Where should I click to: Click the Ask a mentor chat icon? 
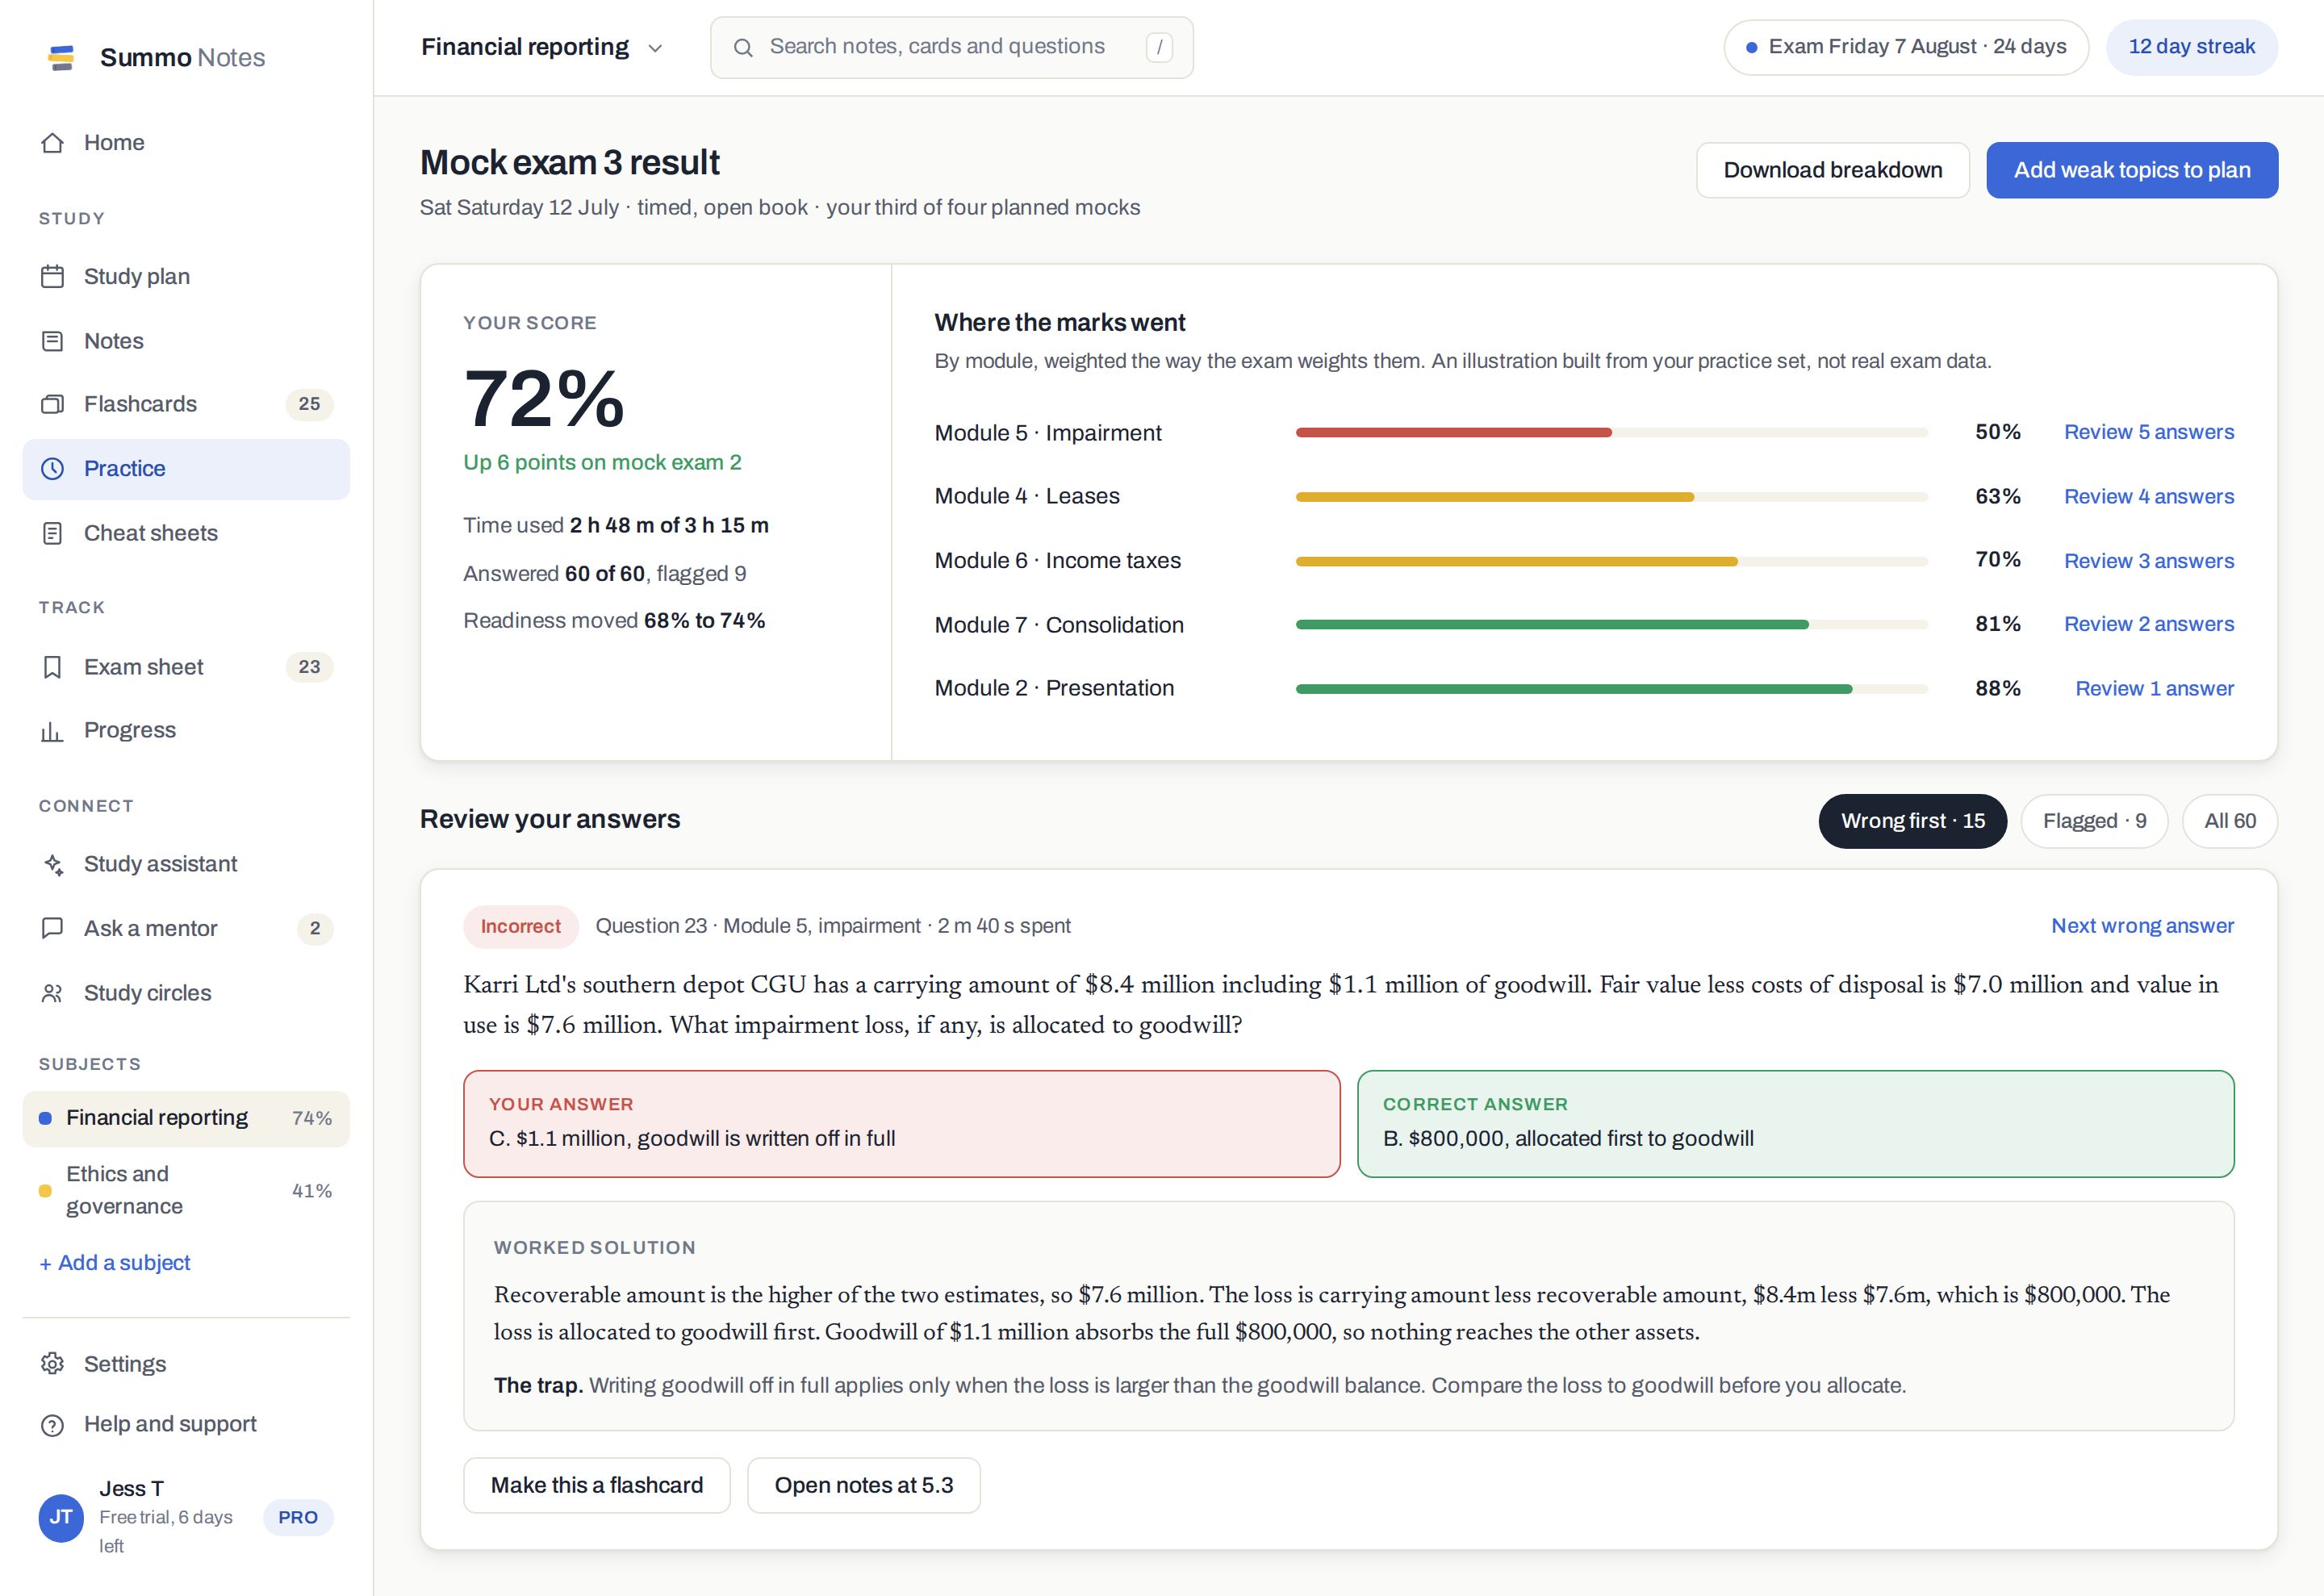click(53, 929)
